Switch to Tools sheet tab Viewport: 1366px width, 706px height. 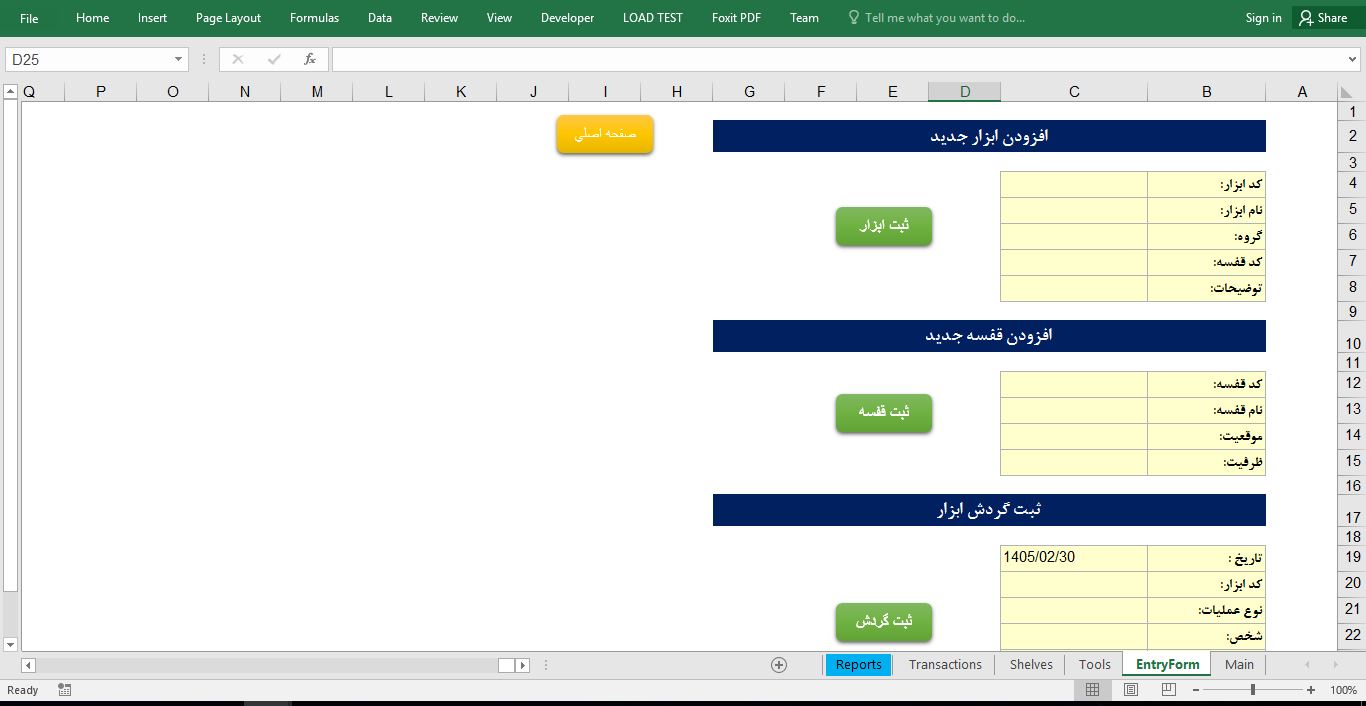pyautogui.click(x=1094, y=665)
